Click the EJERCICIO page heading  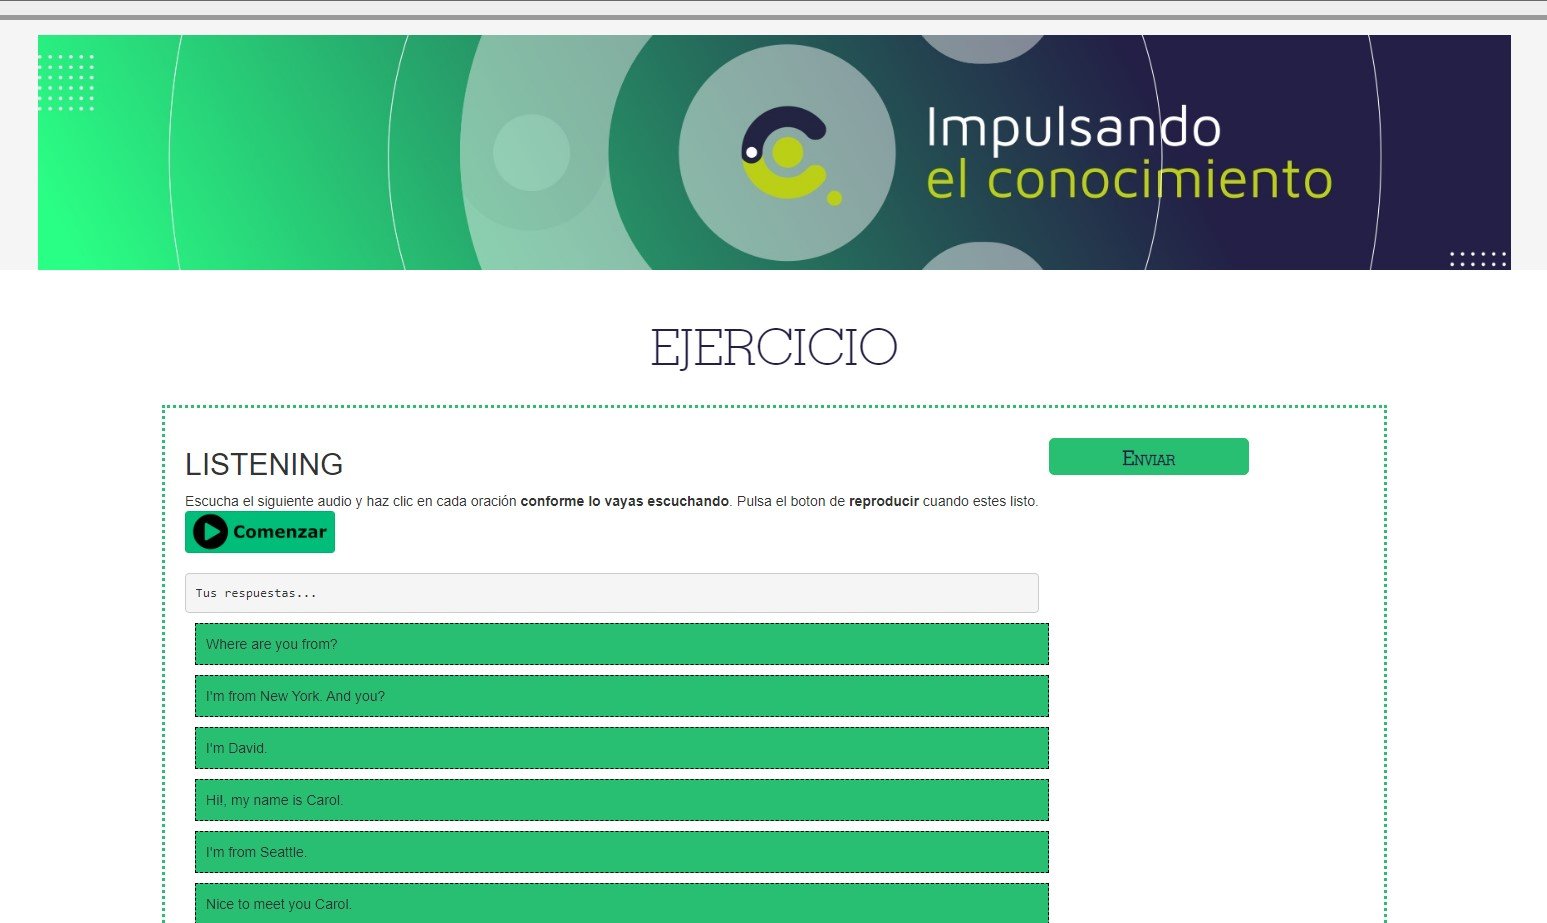pyautogui.click(x=773, y=348)
